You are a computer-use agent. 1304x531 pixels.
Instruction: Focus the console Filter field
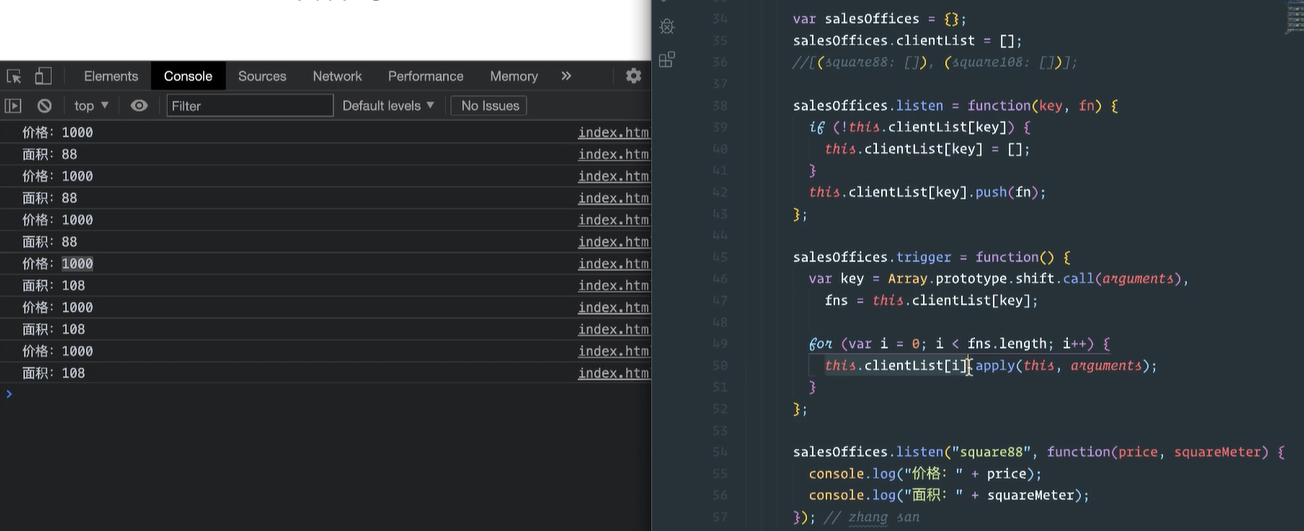coord(250,105)
